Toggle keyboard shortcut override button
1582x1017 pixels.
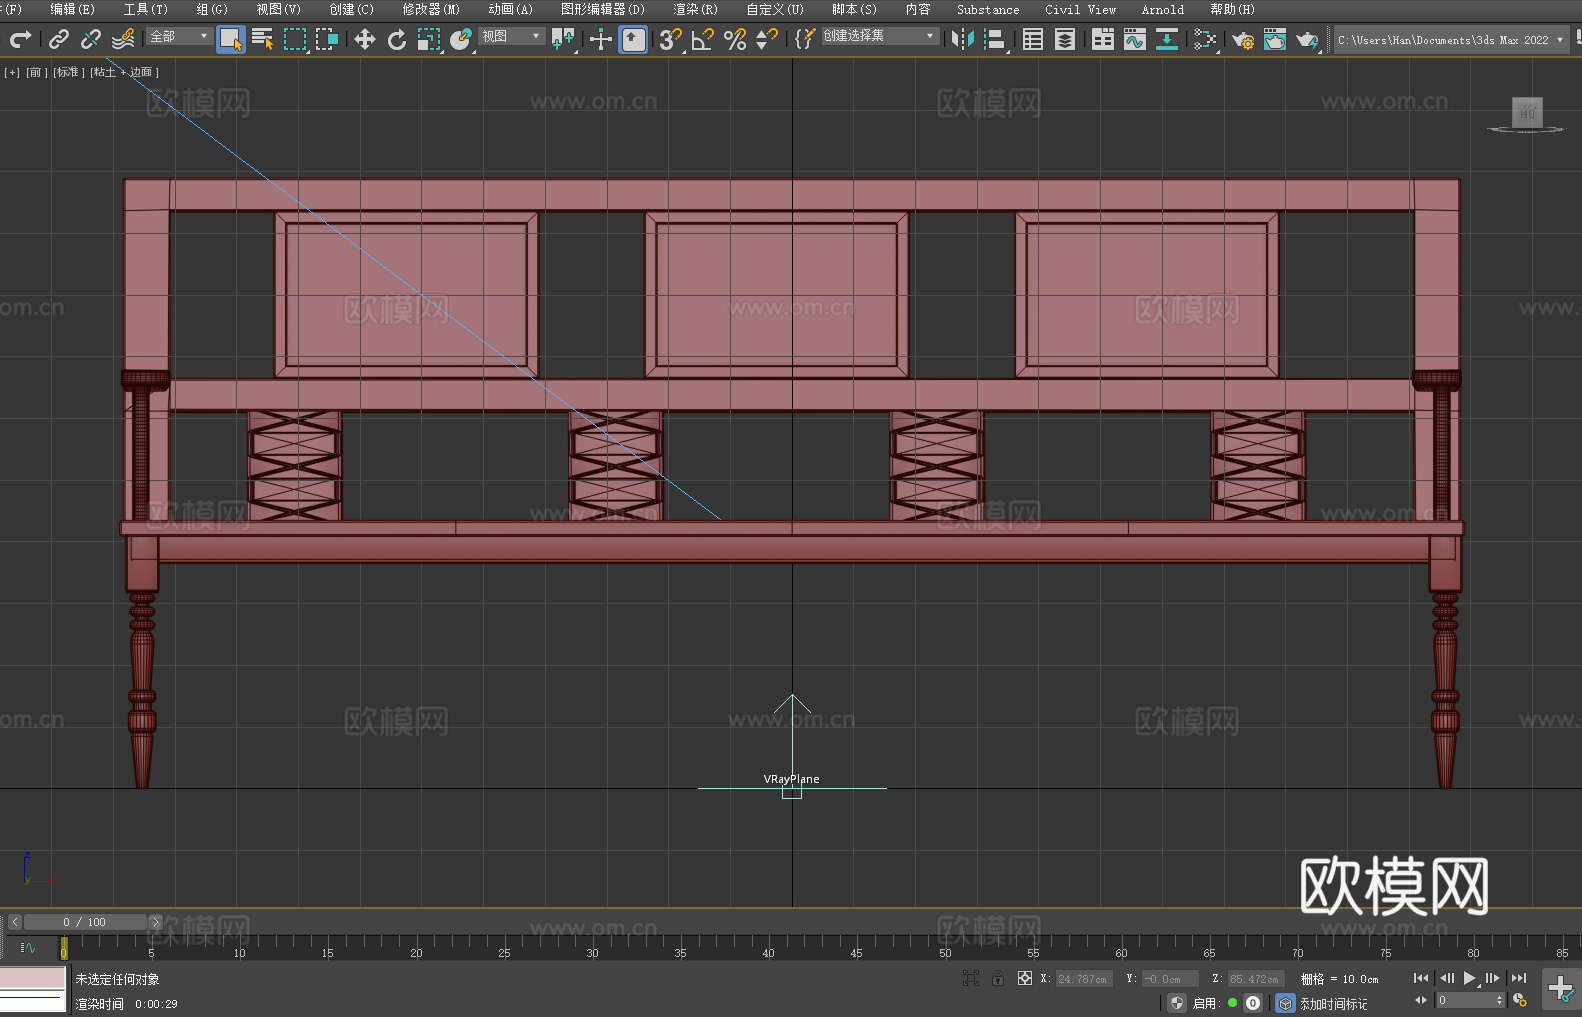633,39
